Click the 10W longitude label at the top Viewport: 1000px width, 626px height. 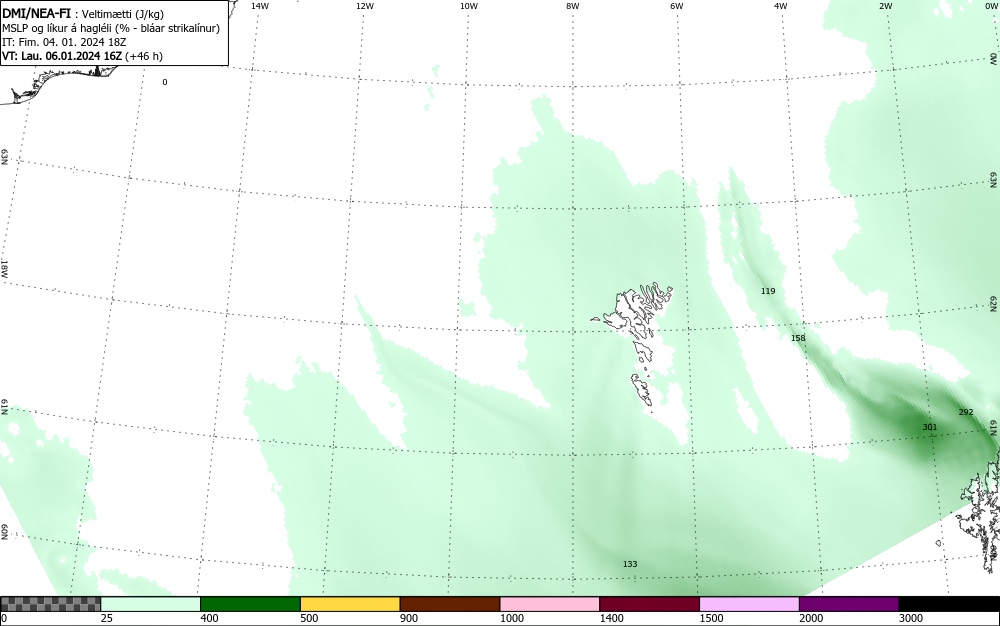click(x=469, y=6)
